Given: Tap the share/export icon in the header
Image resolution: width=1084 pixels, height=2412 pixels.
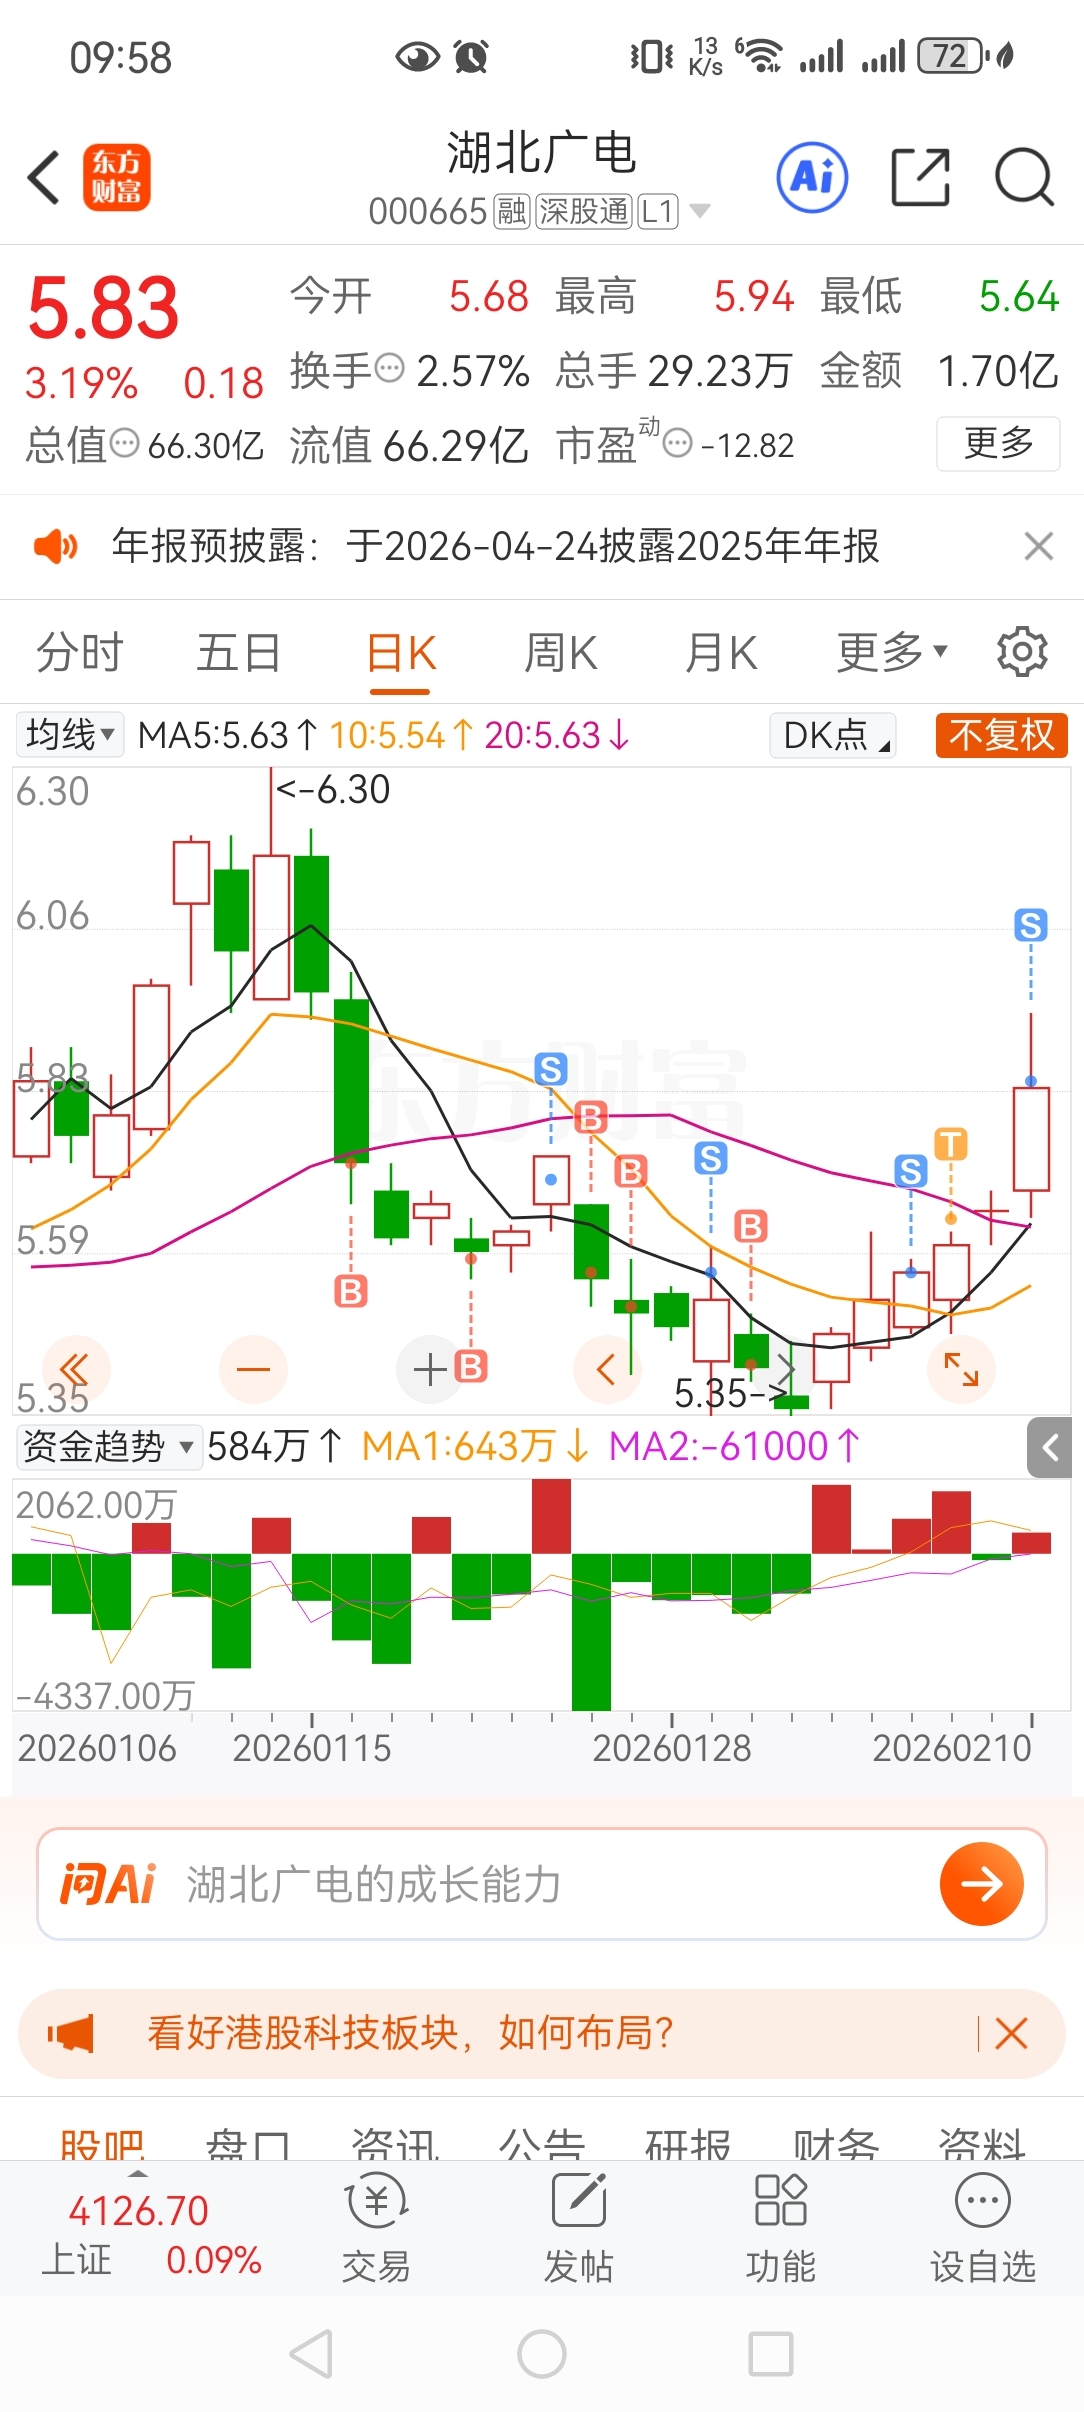Looking at the screenshot, I should tap(920, 177).
